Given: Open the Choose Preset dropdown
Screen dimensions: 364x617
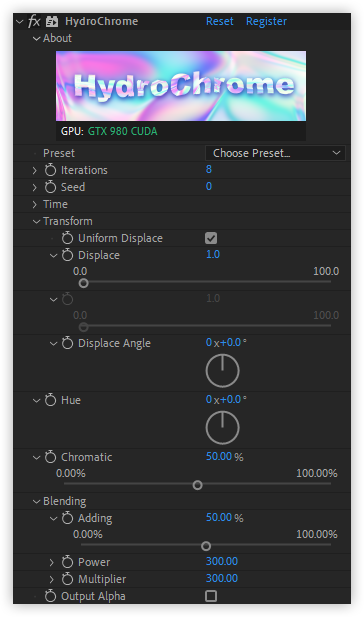Looking at the screenshot, I should point(275,153).
